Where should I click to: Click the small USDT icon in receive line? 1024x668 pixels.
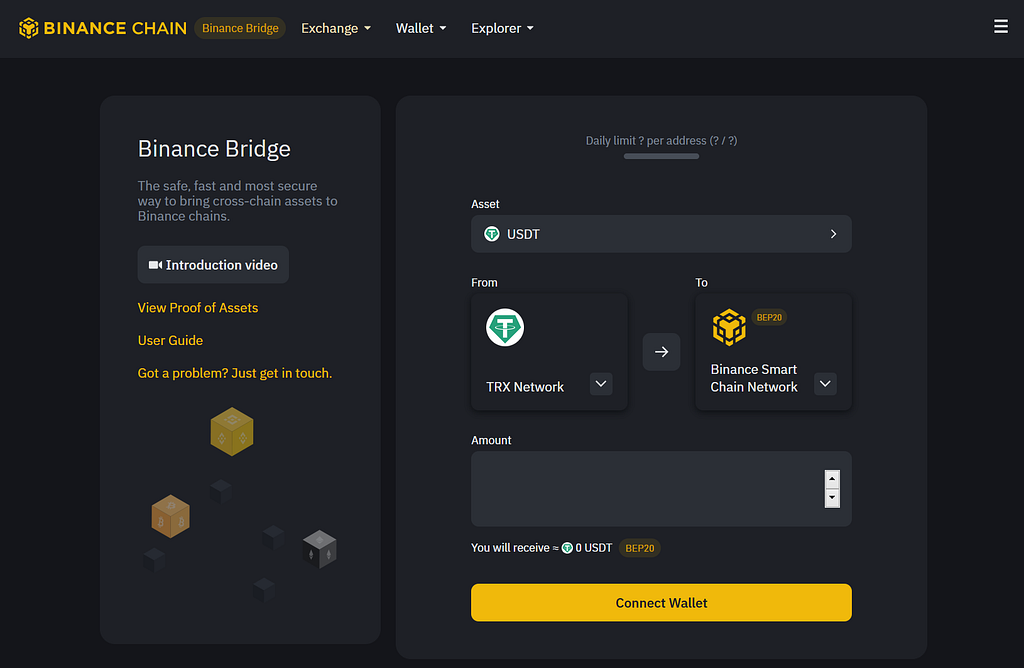point(567,548)
